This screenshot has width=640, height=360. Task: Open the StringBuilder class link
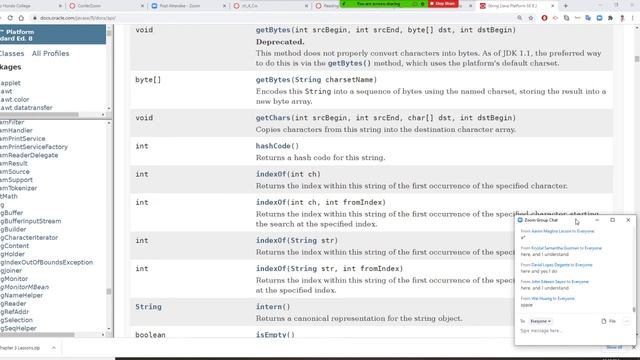13,229
